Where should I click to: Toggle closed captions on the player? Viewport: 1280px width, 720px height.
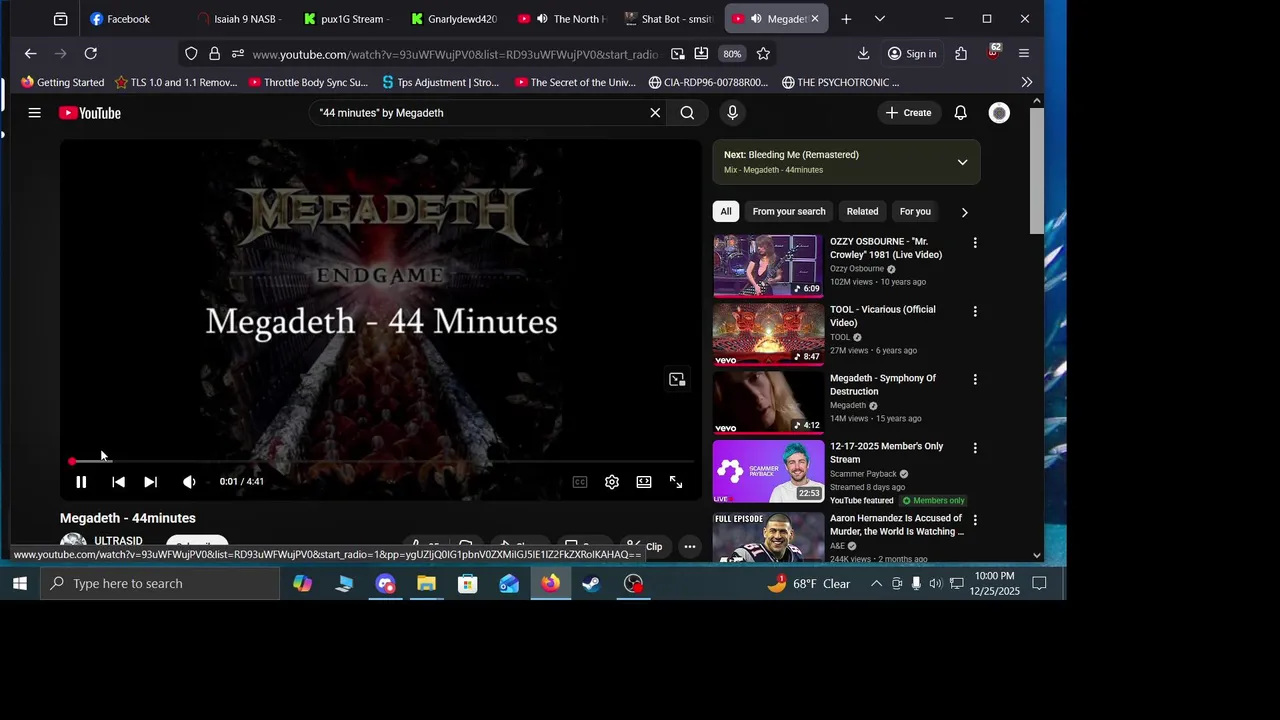coord(580,482)
